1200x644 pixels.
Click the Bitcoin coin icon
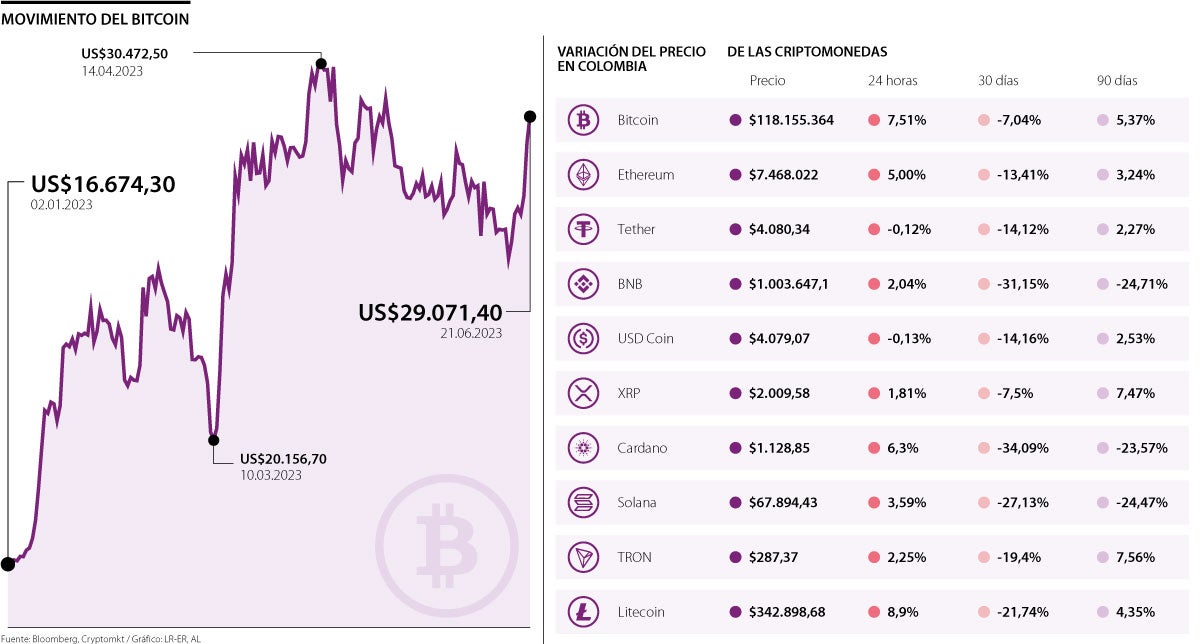[x=582, y=120]
